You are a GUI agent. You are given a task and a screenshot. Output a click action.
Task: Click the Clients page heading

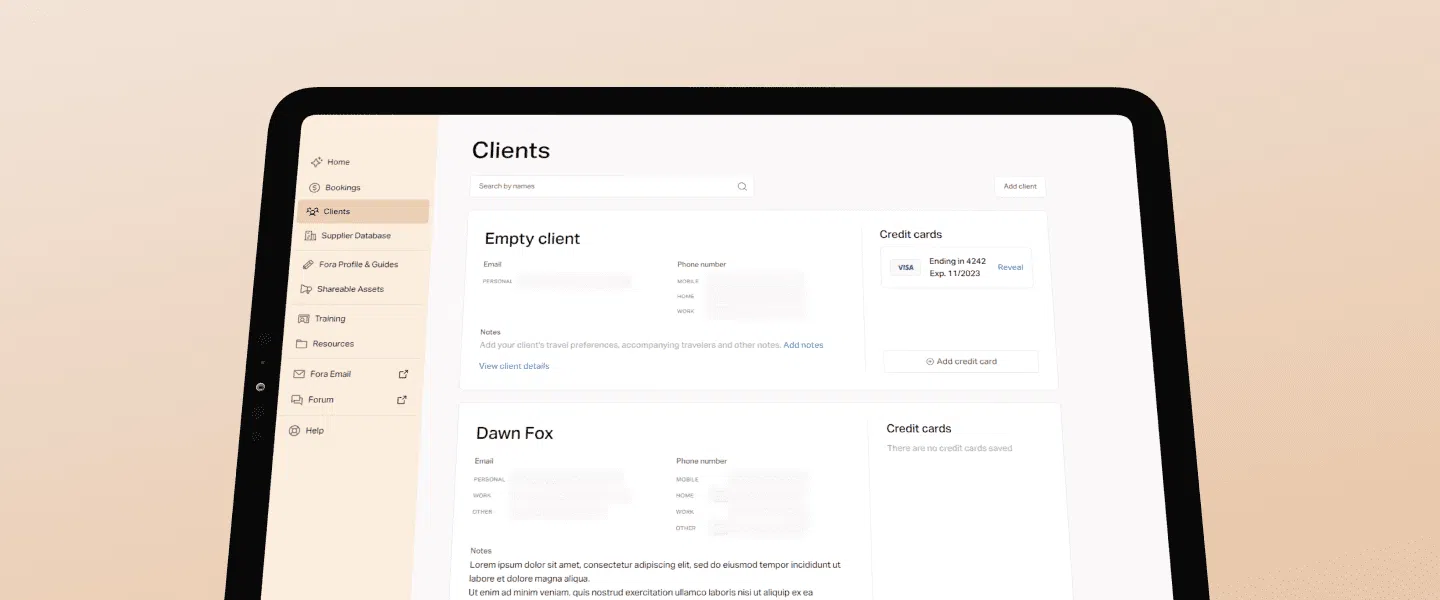511,150
